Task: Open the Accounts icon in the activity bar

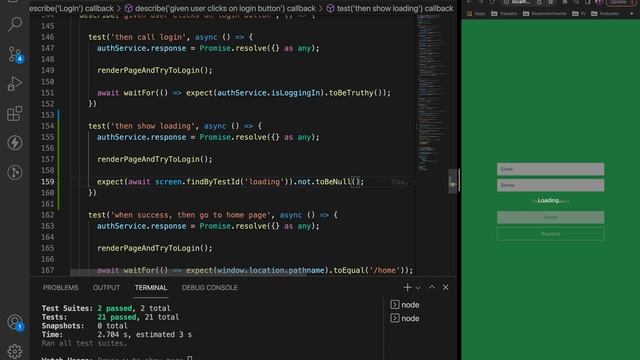Action: (15, 322)
